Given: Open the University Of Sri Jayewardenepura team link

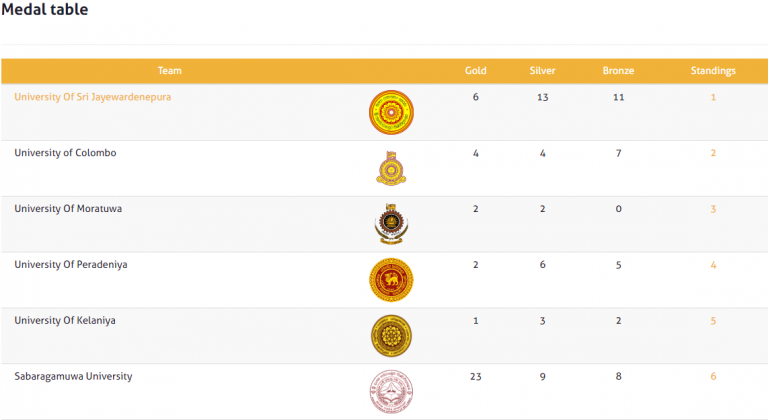Looking at the screenshot, I should click(92, 97).
